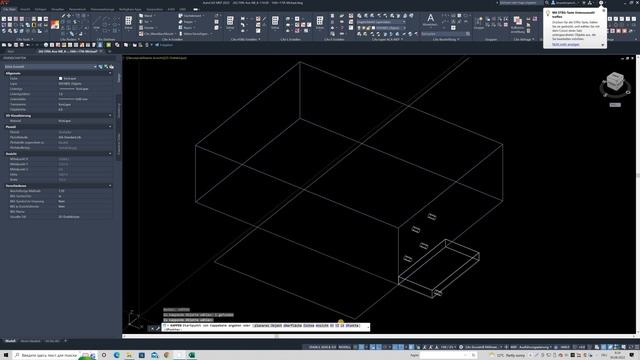Click the Open file icon in quick access toolbar
Viewport: 640px width, 360px height.
(x=9, y=45)
